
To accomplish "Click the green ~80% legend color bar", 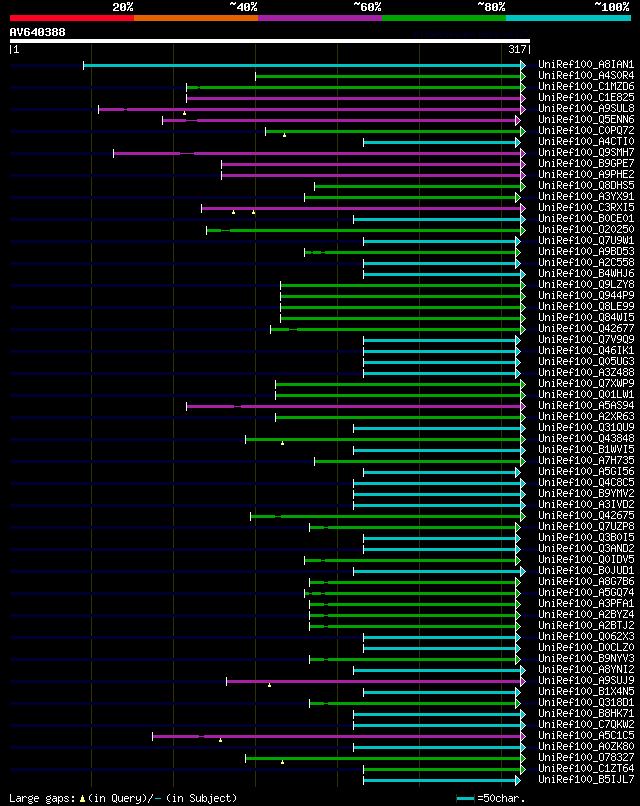I will click(444, 18).
